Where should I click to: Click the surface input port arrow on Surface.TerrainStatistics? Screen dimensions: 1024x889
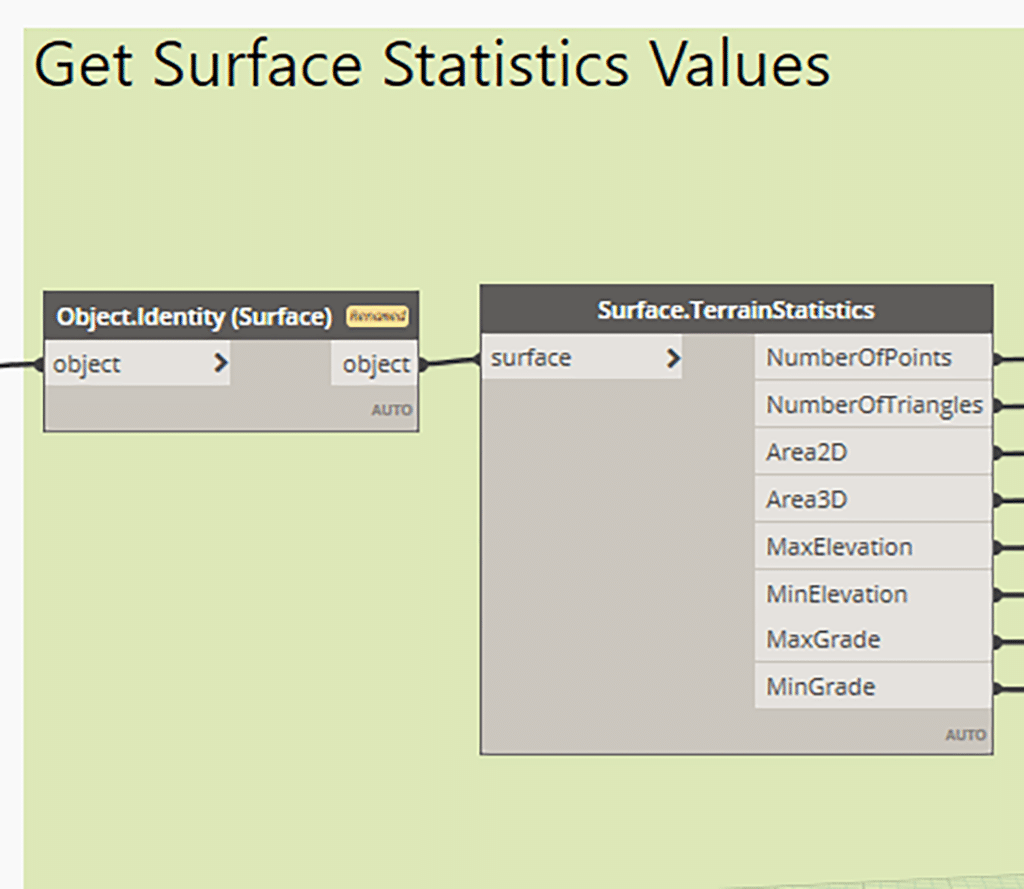coord(674,357)
